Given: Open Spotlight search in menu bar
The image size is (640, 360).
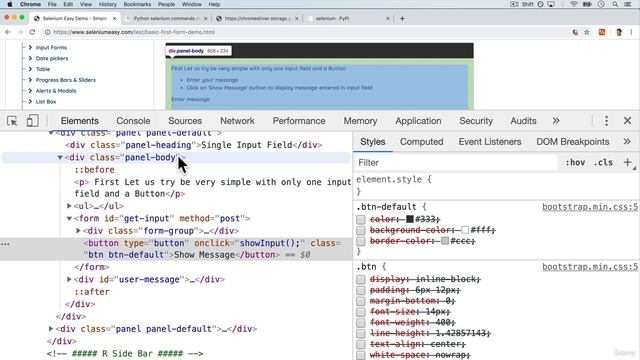Looking at the screenshot, I should coord(615,4).
